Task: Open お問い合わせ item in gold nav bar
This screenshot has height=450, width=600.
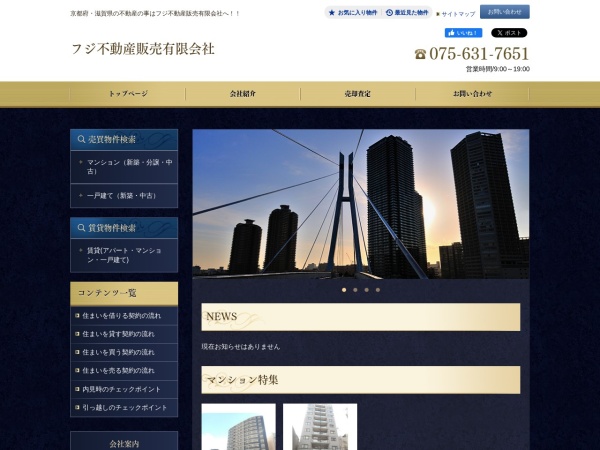Action: 473,94
